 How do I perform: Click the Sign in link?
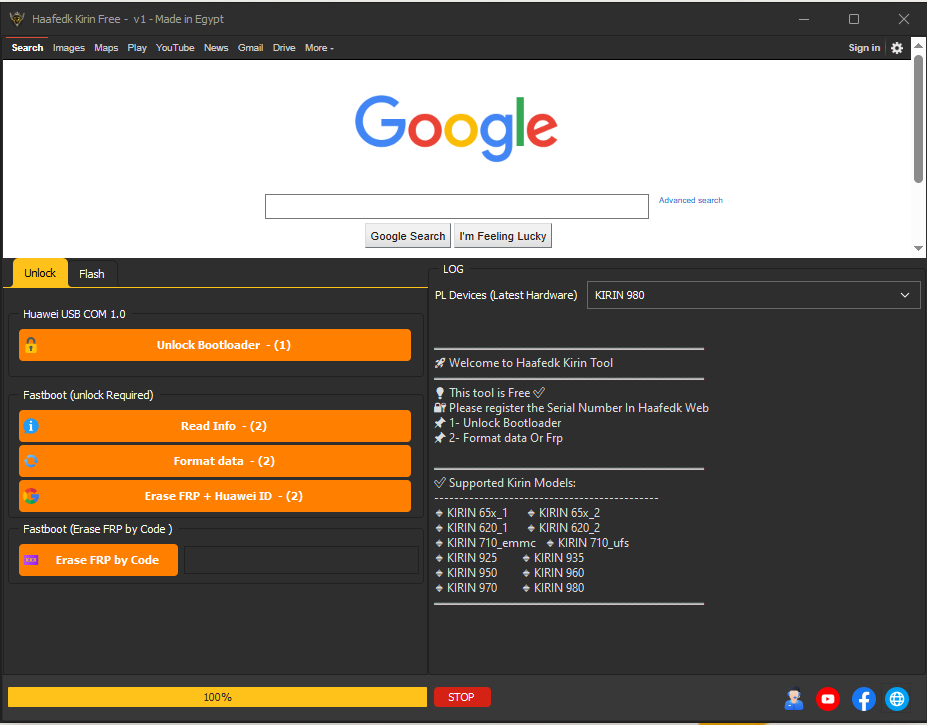pos(864,48)
